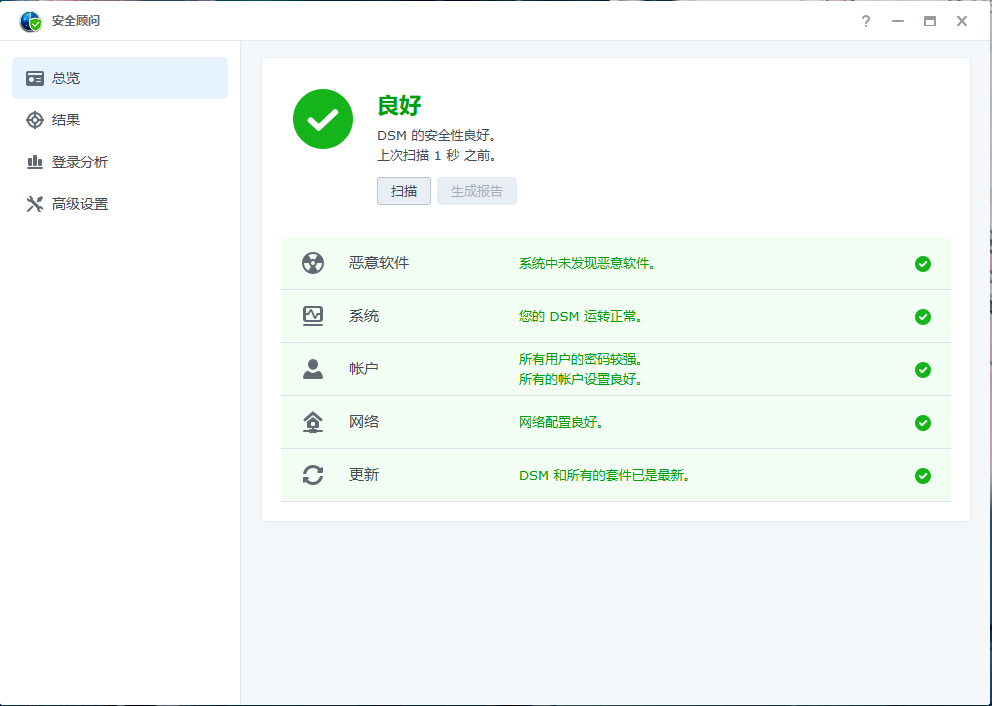Click the 良好 status heading

tap(399, 105)
